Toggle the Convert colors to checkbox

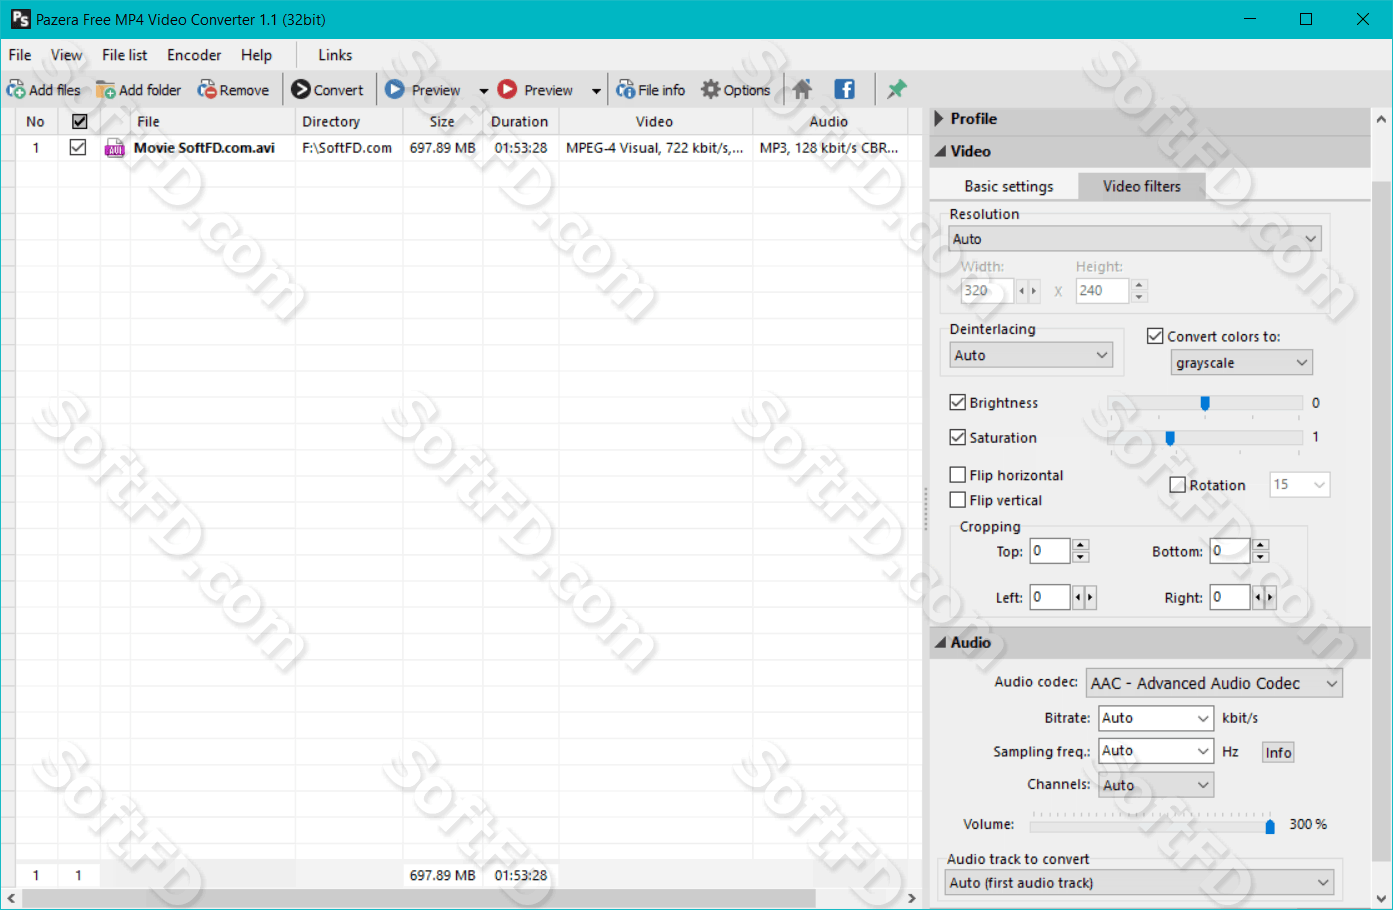click(x=1155, y=336)
